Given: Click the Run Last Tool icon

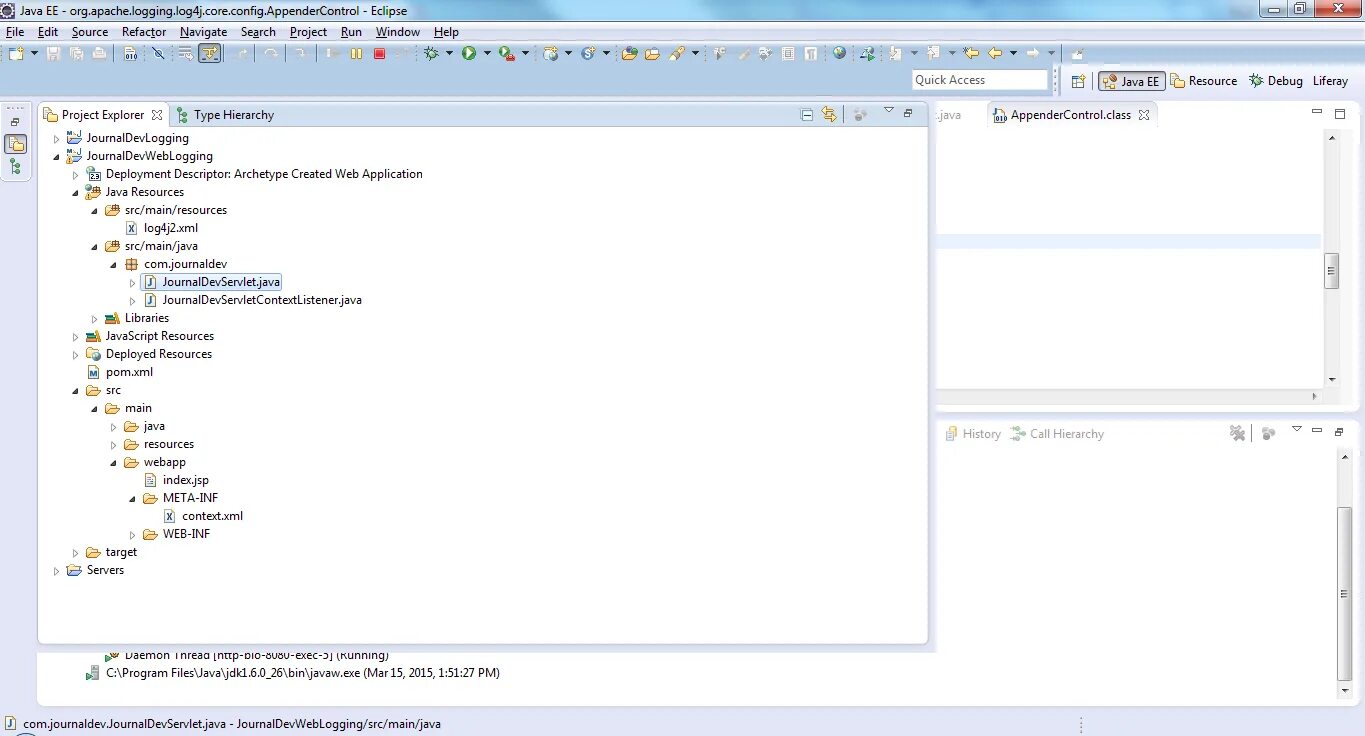Looking at the screenshot, I should coord(506,53).
